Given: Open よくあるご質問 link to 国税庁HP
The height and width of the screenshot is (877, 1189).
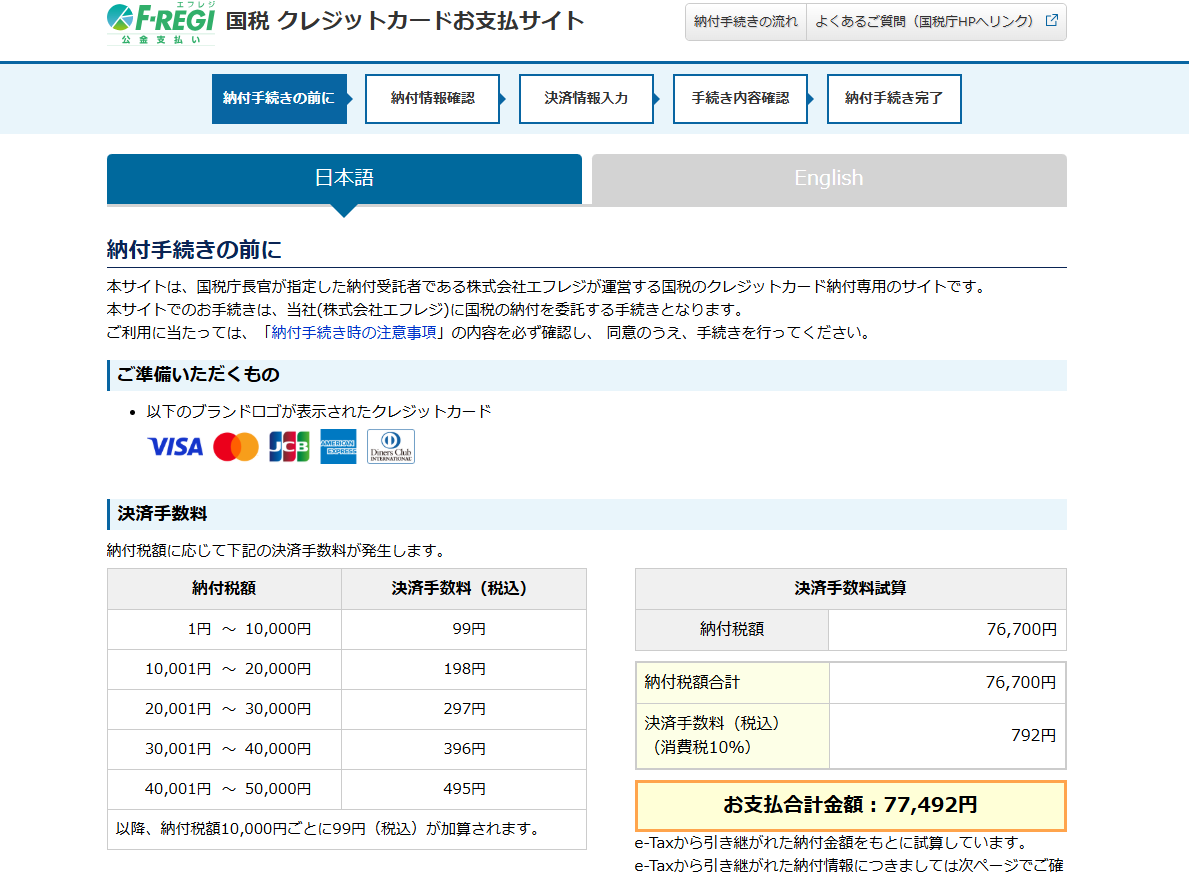Looking at the screenshot, I should [925, 21].
